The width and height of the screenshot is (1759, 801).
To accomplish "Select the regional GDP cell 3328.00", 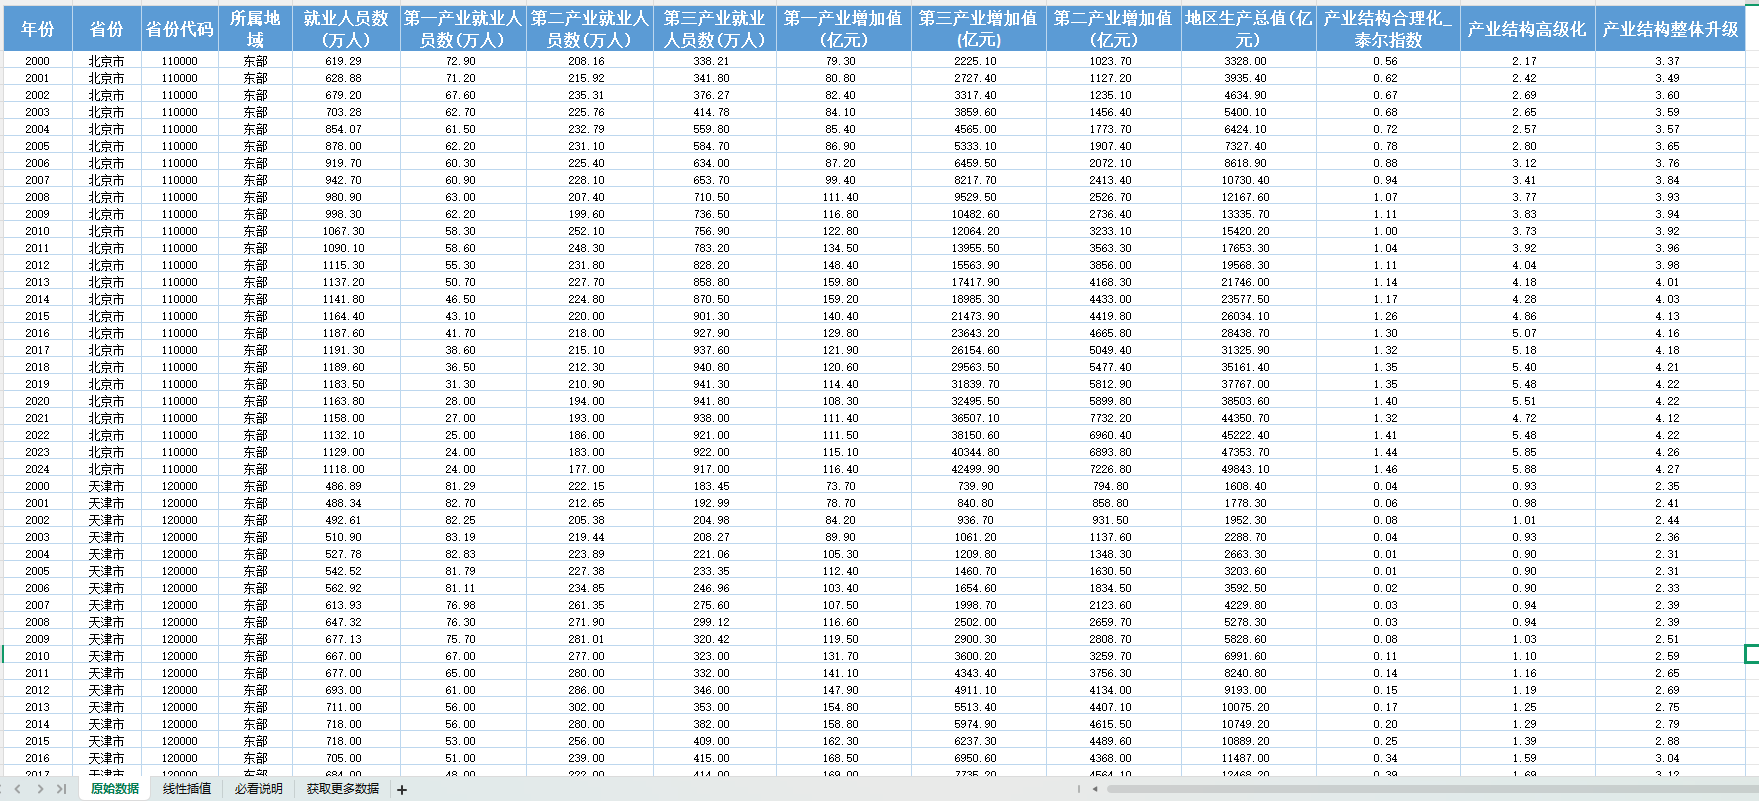I will 1248,61.
